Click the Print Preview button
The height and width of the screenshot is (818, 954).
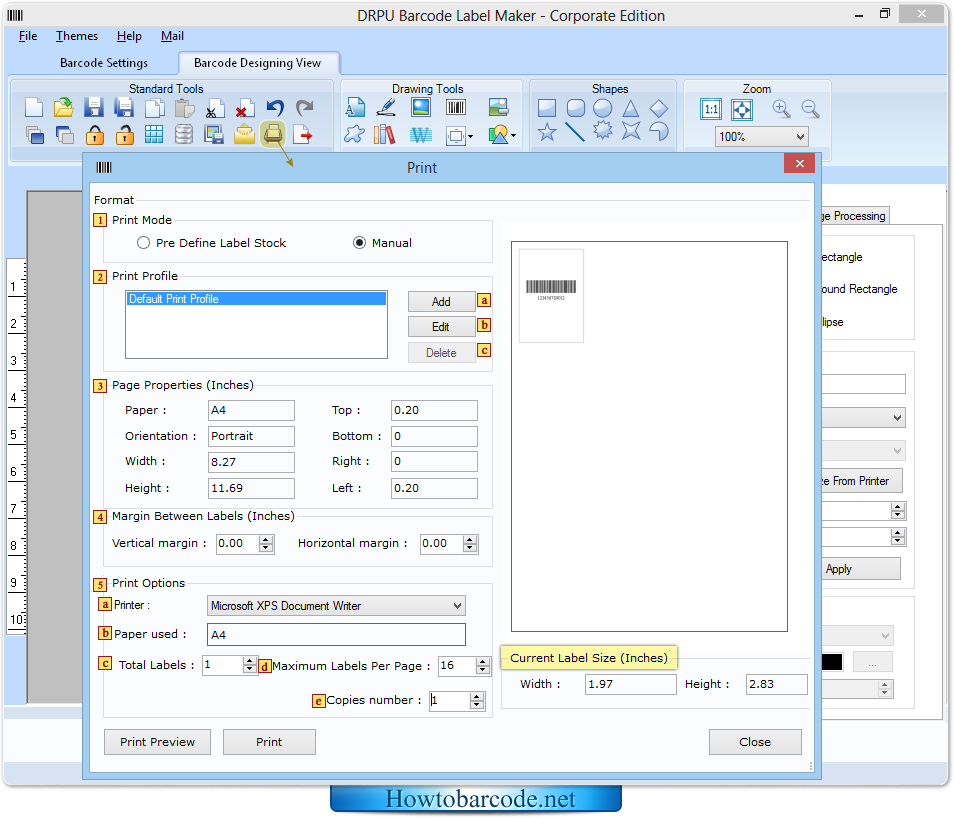pyautogui.click(x=157, y=742)
